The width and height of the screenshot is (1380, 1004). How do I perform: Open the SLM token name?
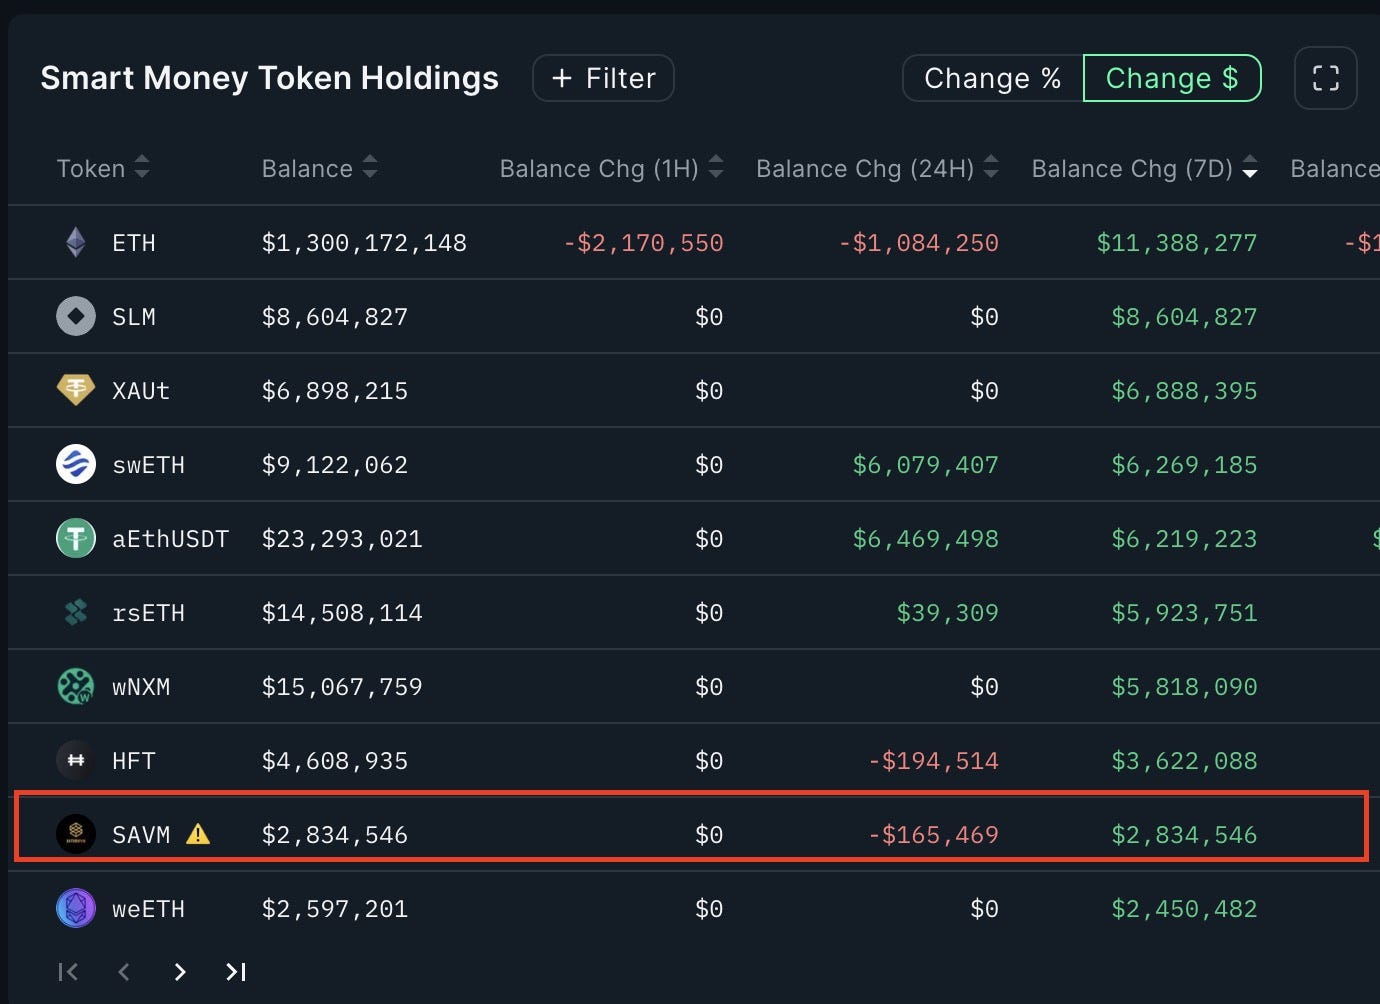coord(134,317)
